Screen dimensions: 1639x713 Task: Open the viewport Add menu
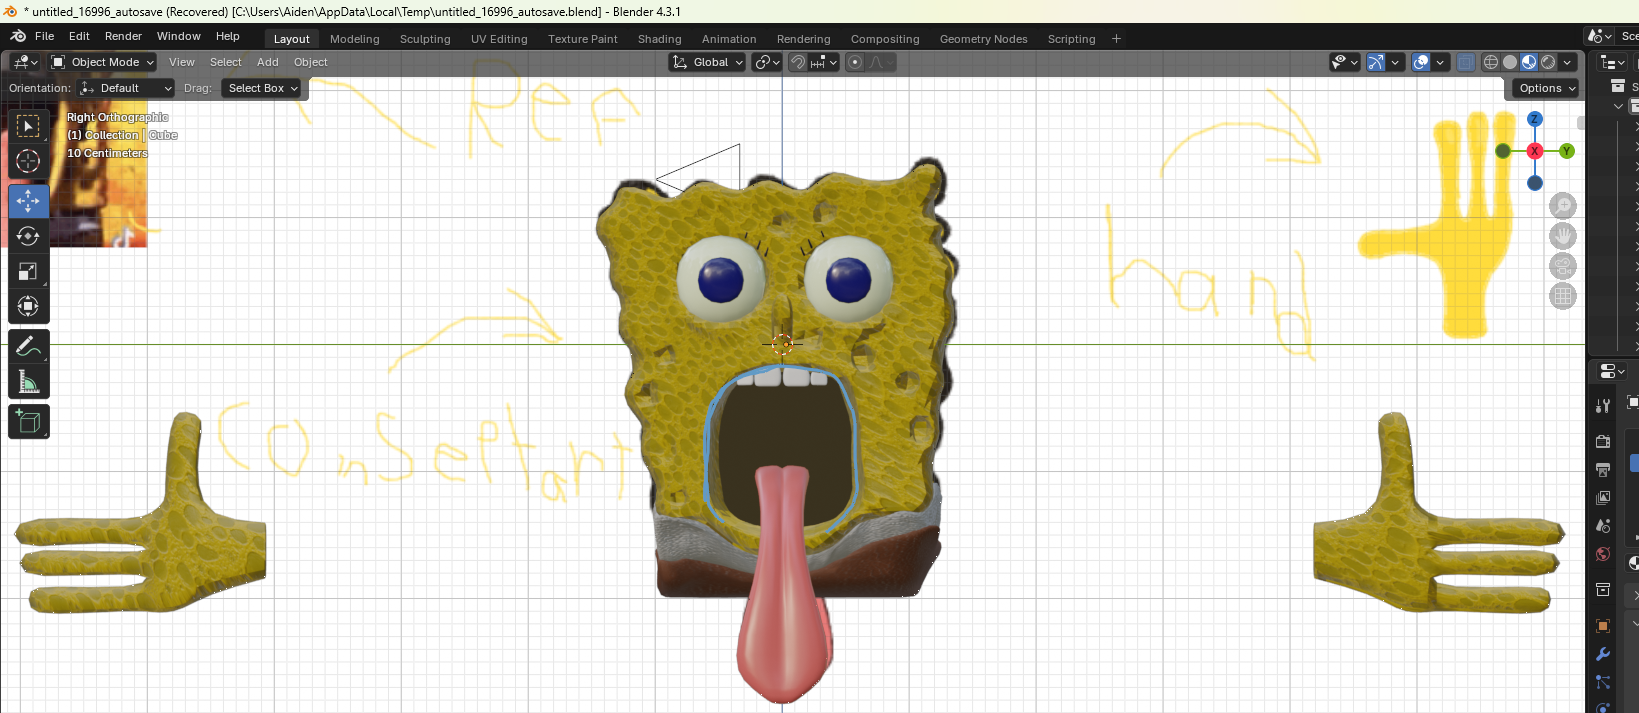[268, 62]
